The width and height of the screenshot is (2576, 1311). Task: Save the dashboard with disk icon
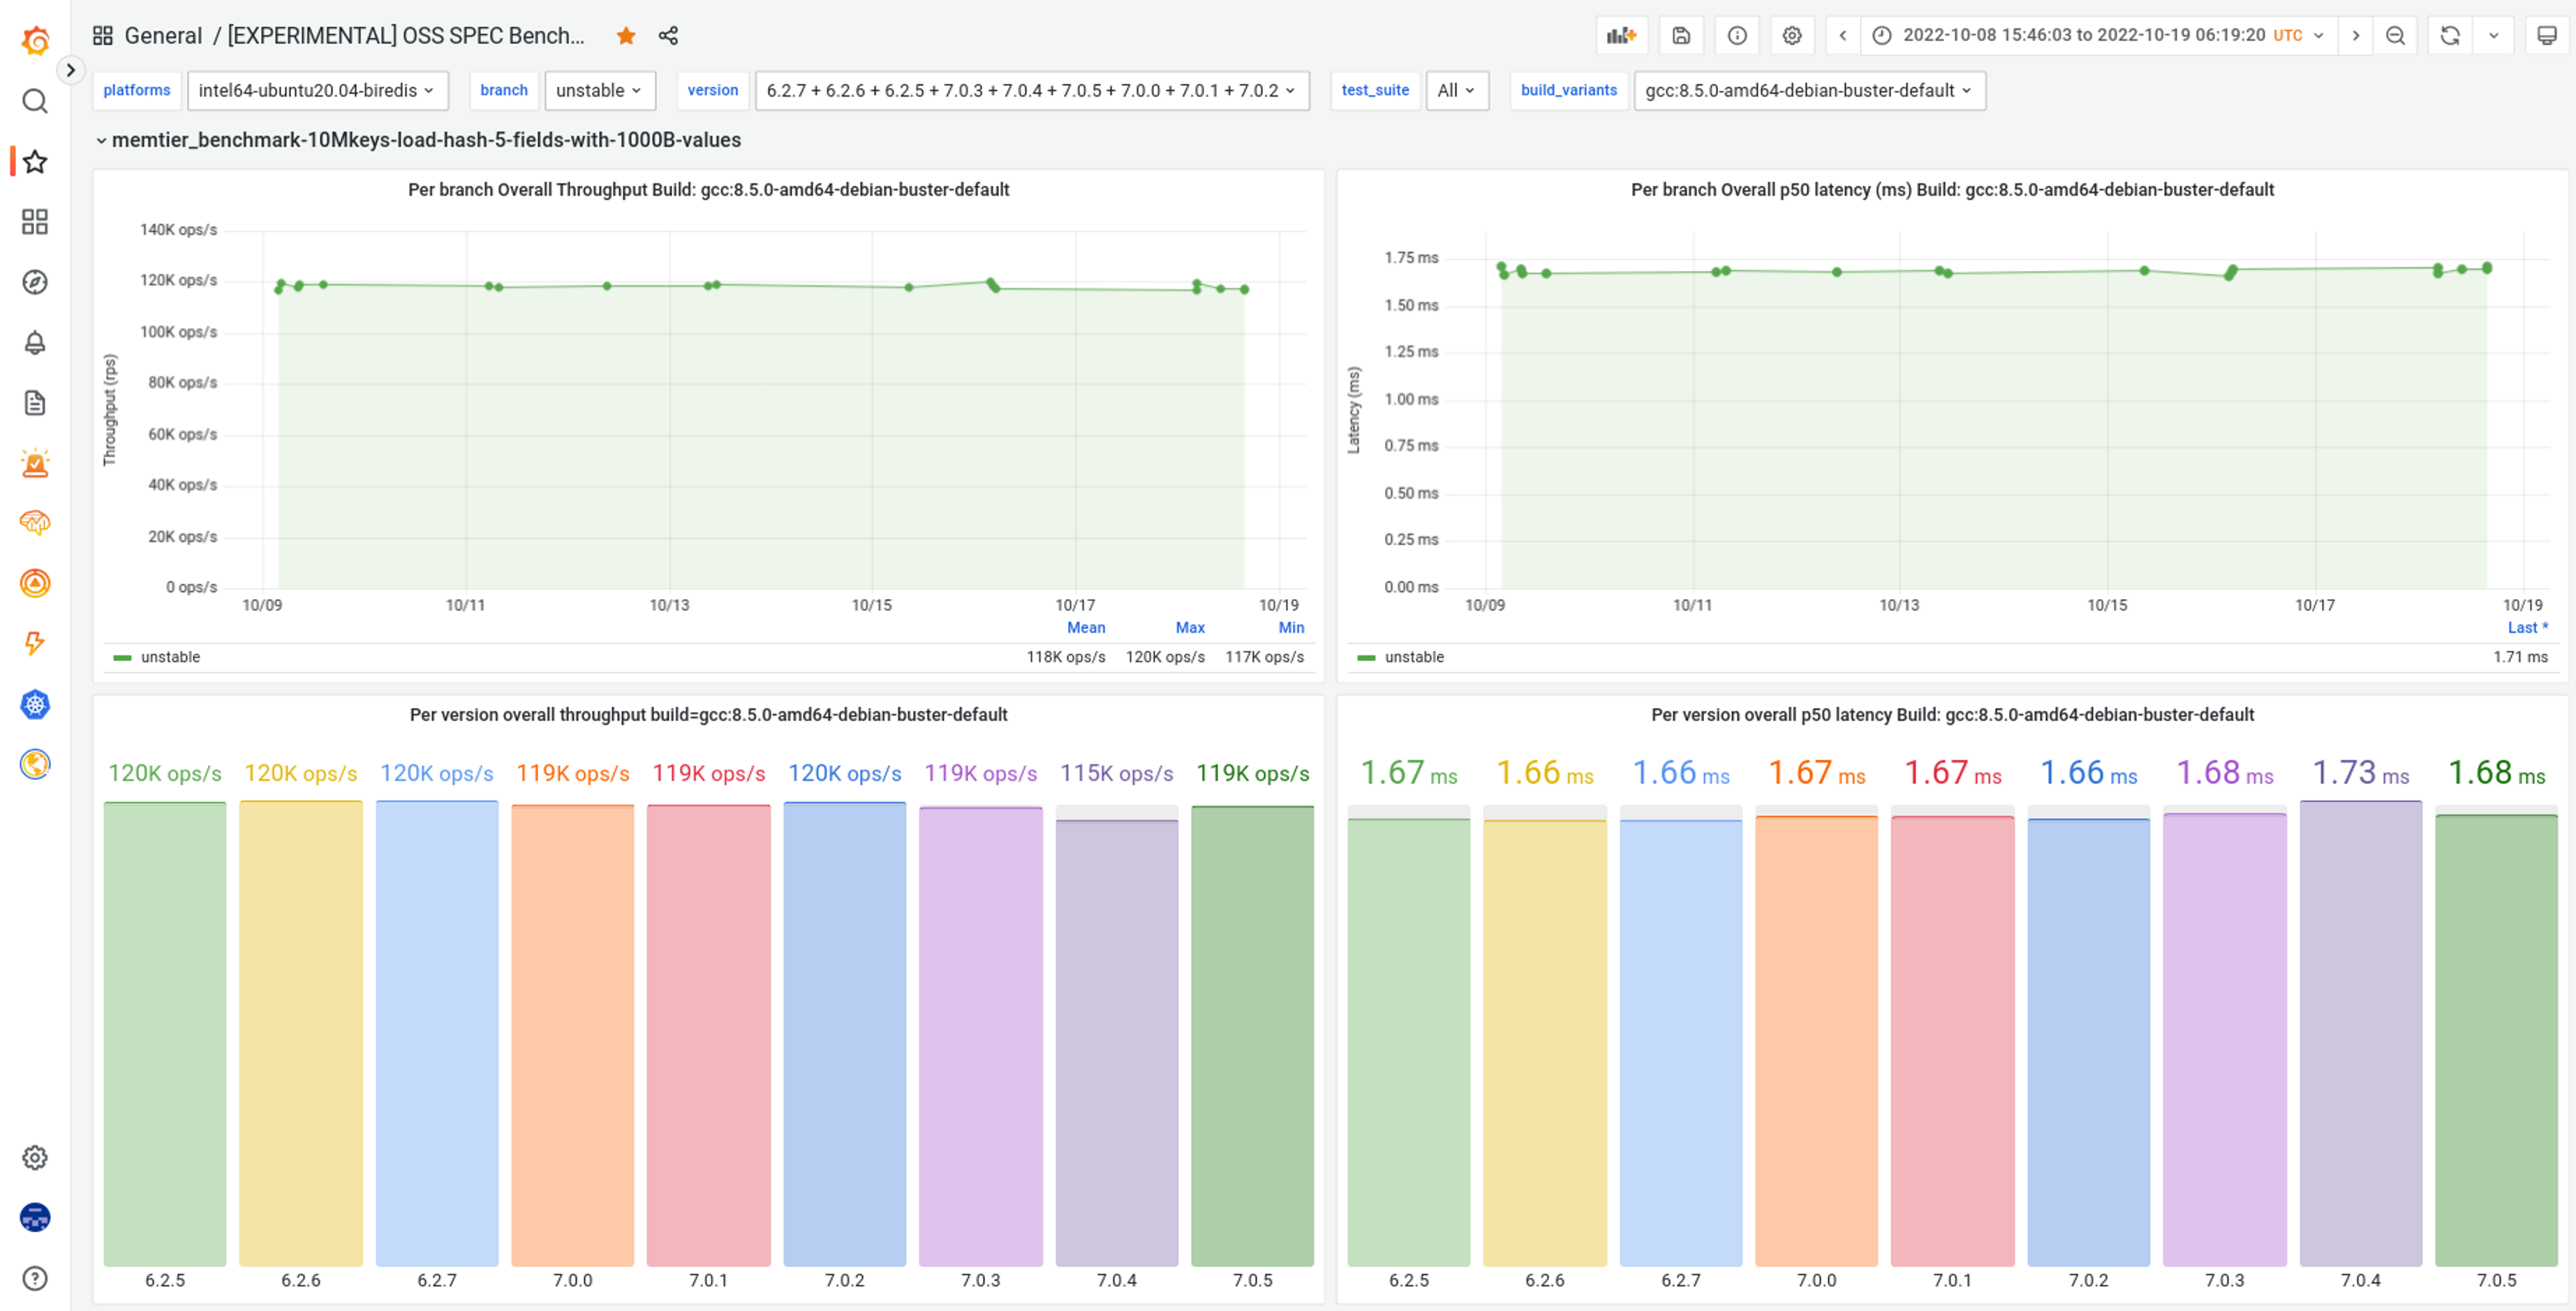point(1681,36)
